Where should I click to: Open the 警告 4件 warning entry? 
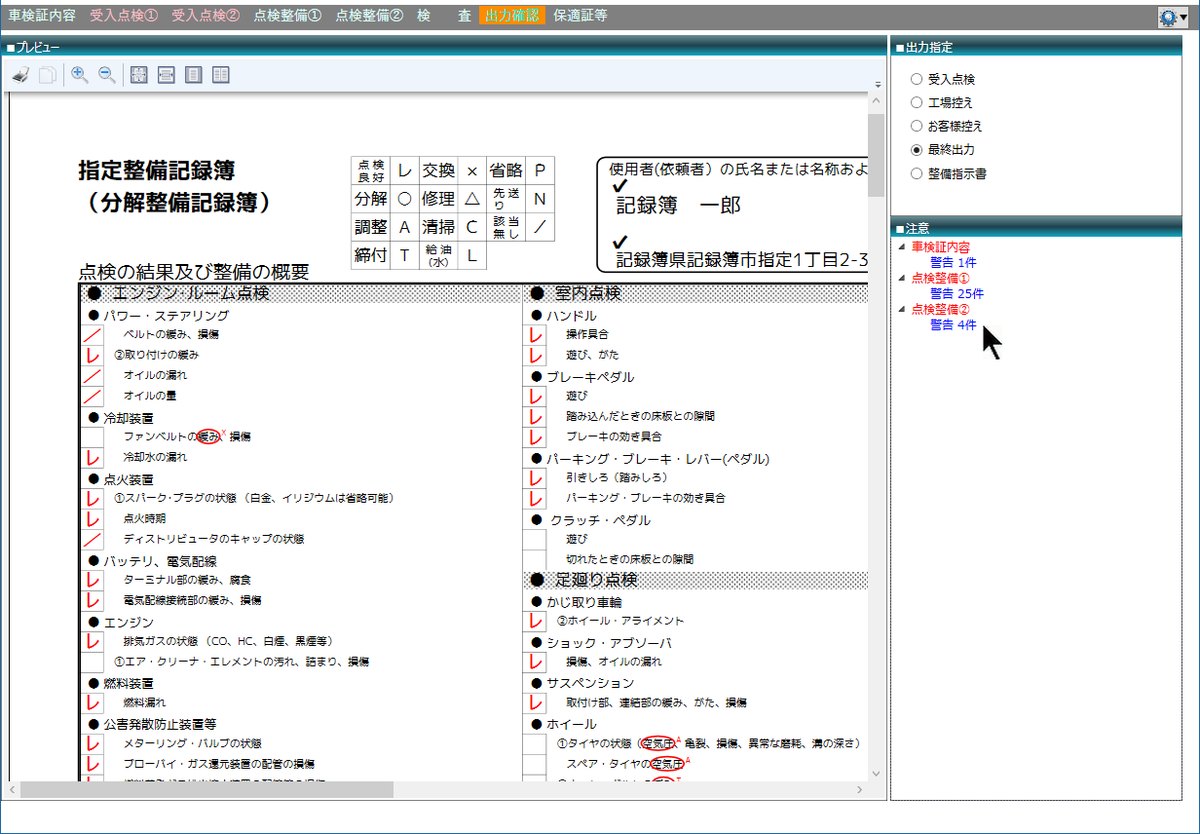pyautogui.click(x=953, y=325)
